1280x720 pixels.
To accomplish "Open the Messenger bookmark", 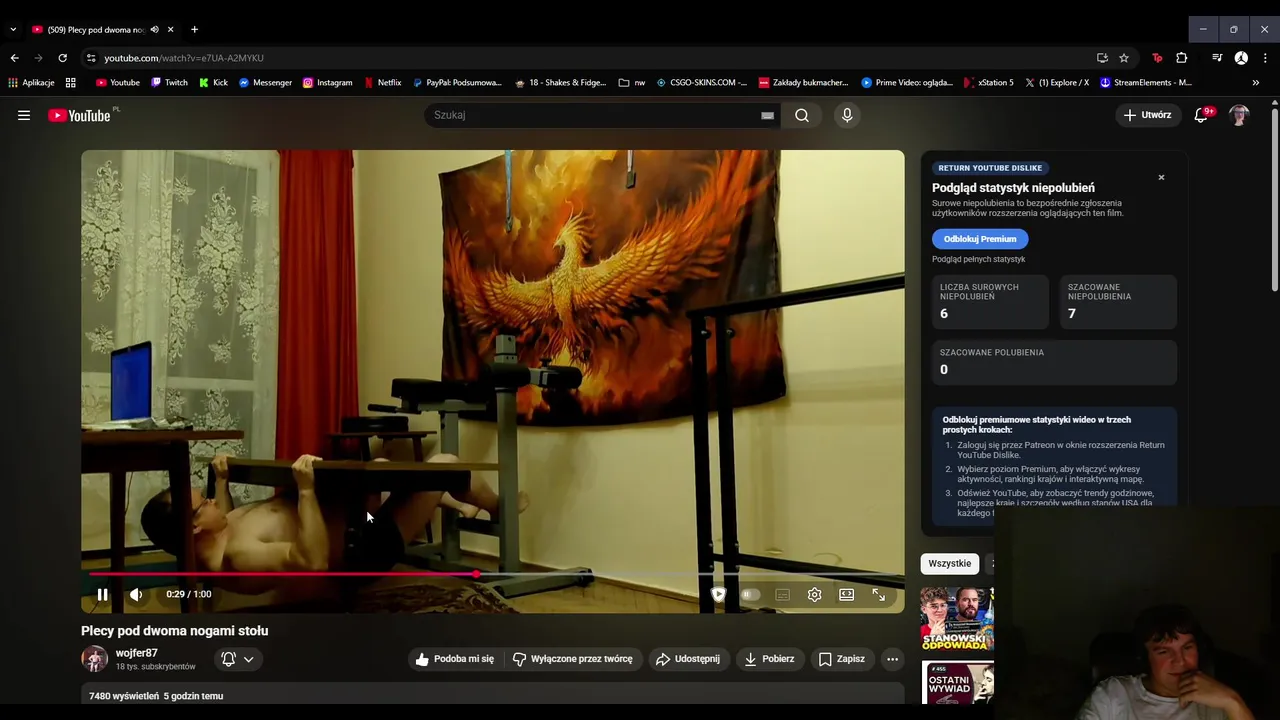I will click(265, 83).
